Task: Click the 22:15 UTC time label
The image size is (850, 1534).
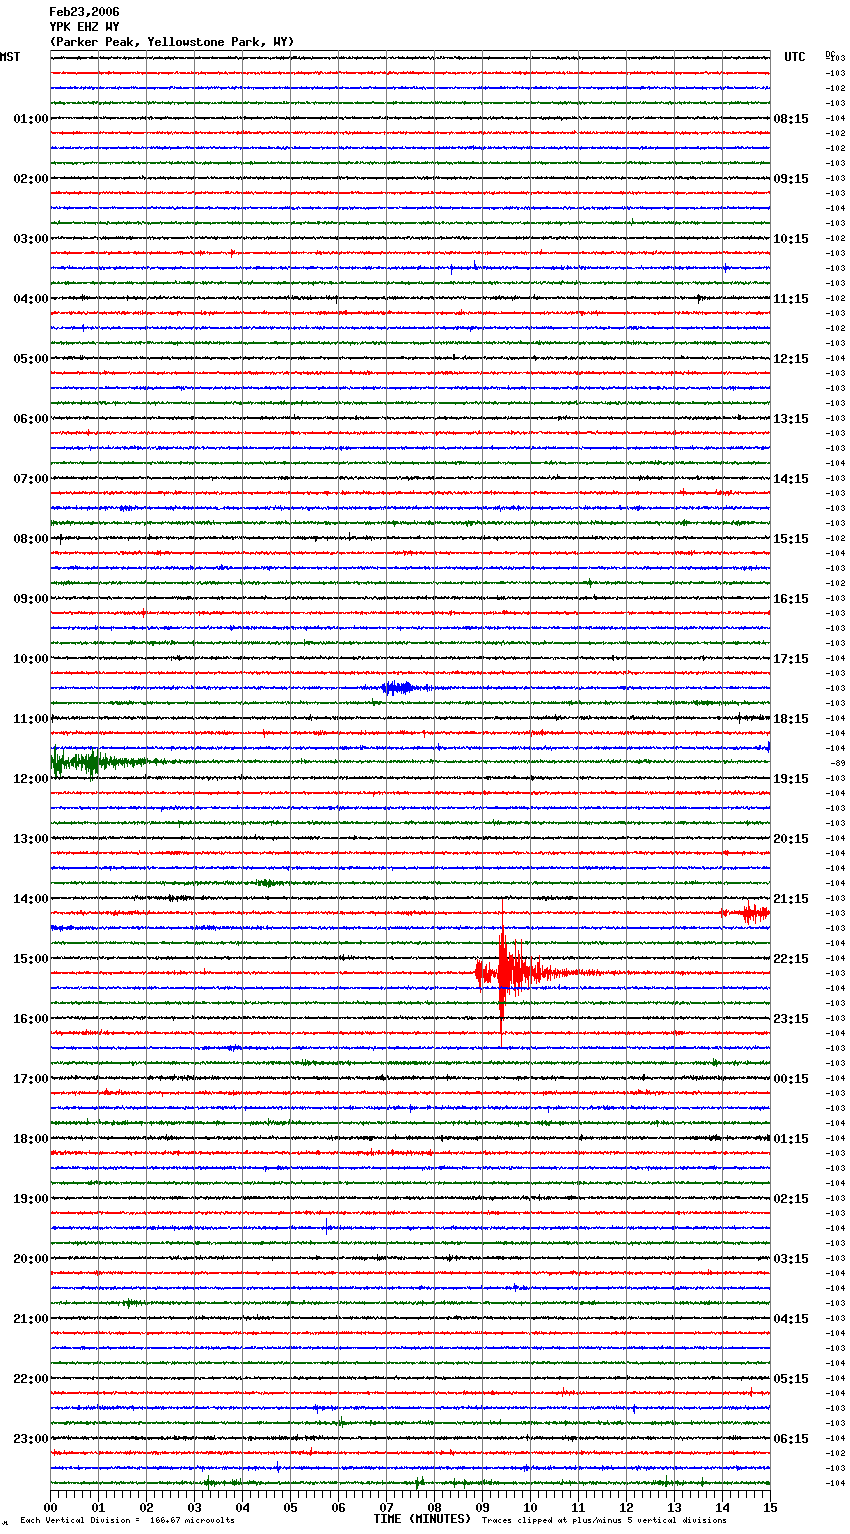Action: tap(791, 959)
